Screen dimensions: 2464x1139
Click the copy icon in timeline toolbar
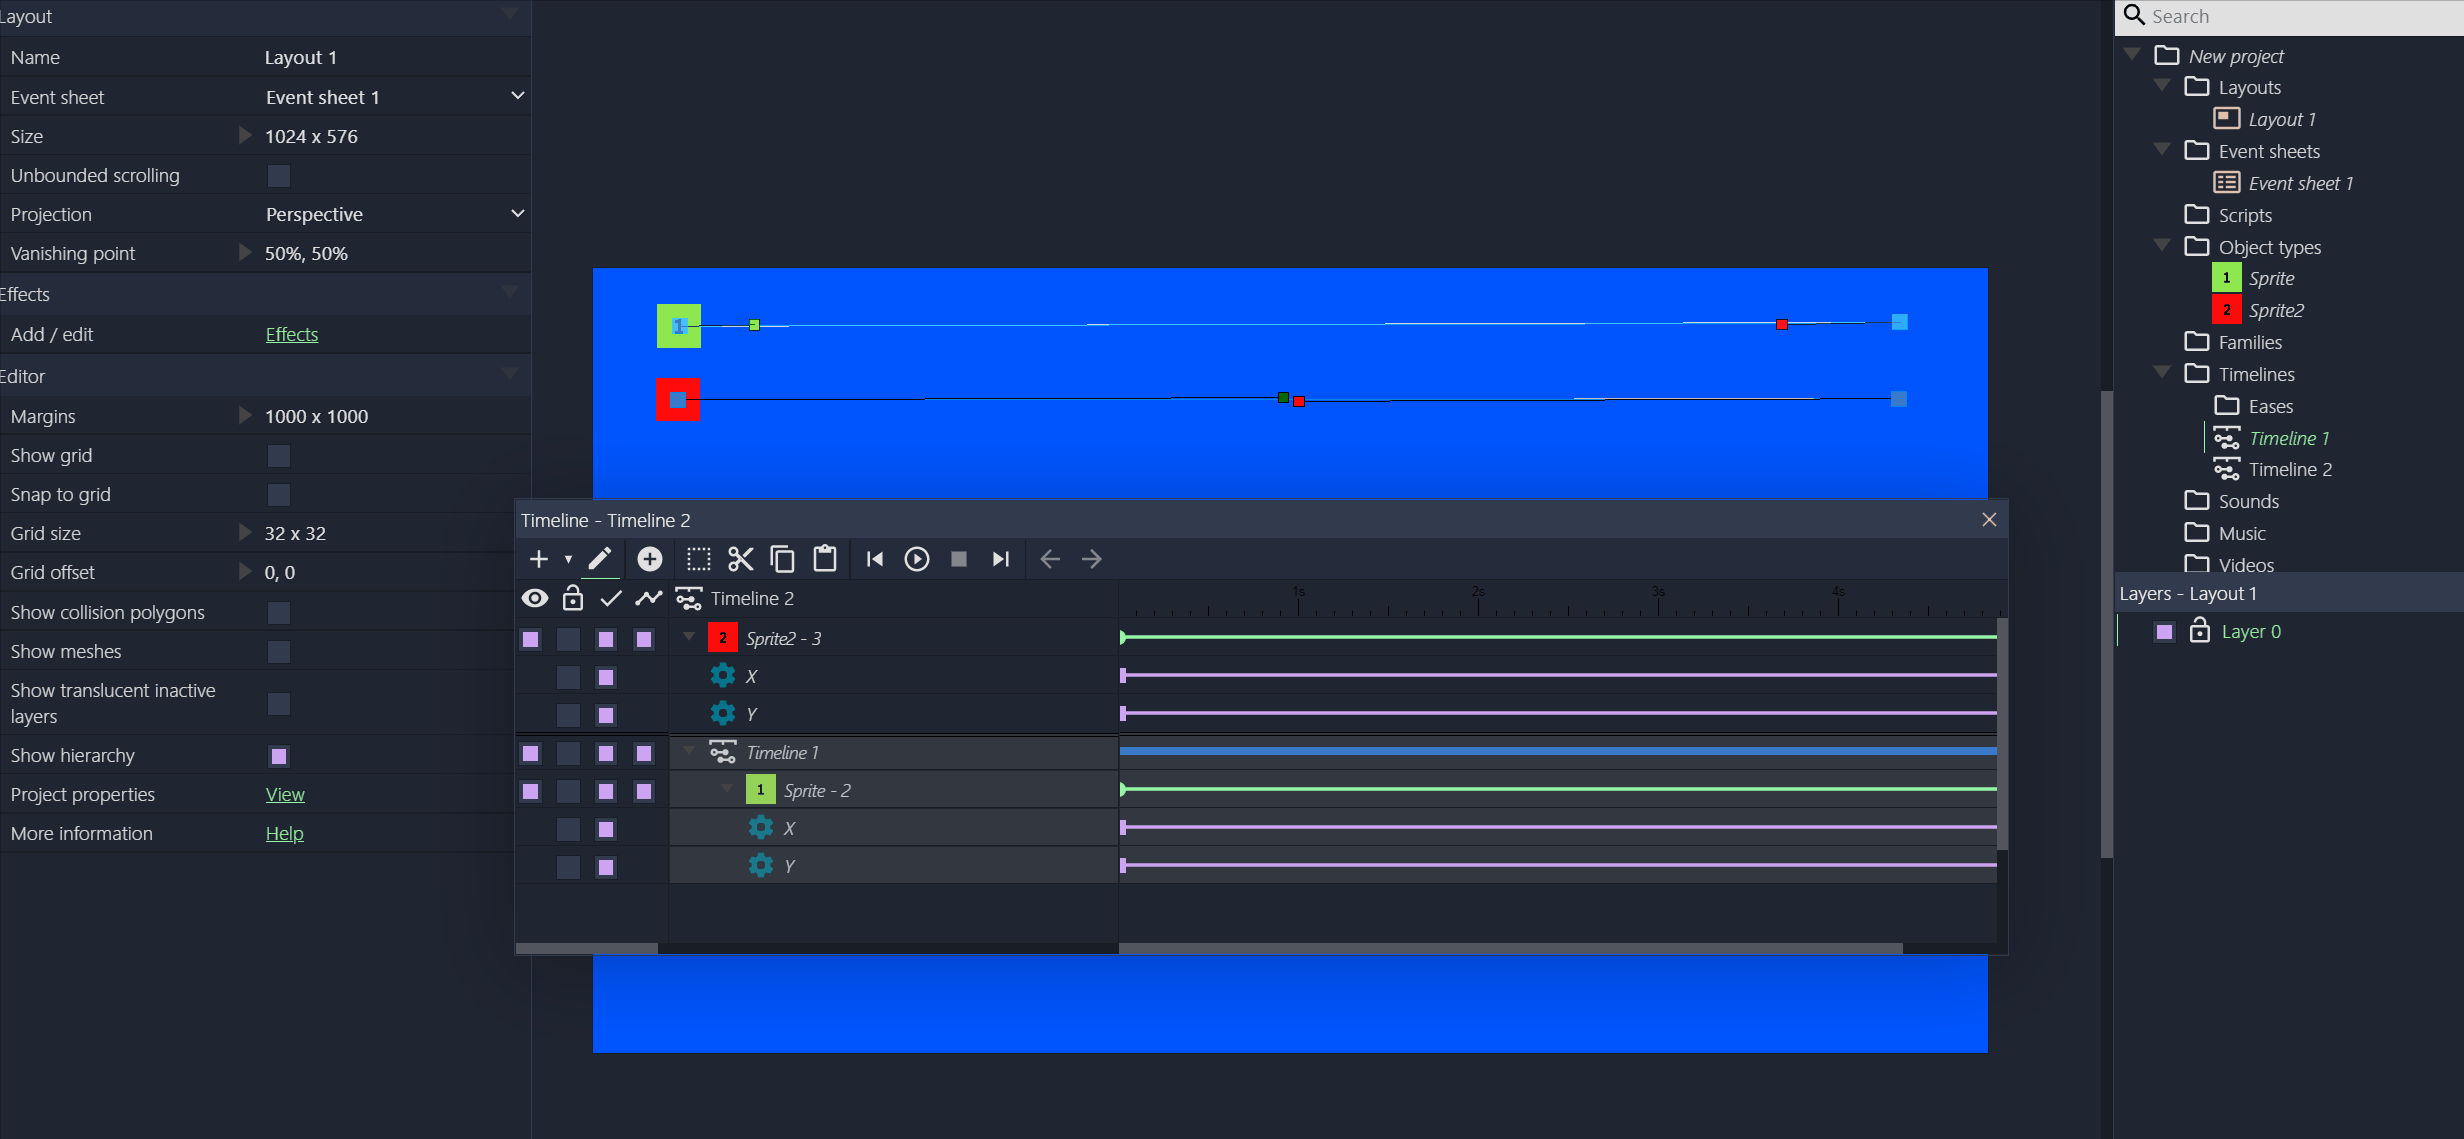(x=783, y=559)
